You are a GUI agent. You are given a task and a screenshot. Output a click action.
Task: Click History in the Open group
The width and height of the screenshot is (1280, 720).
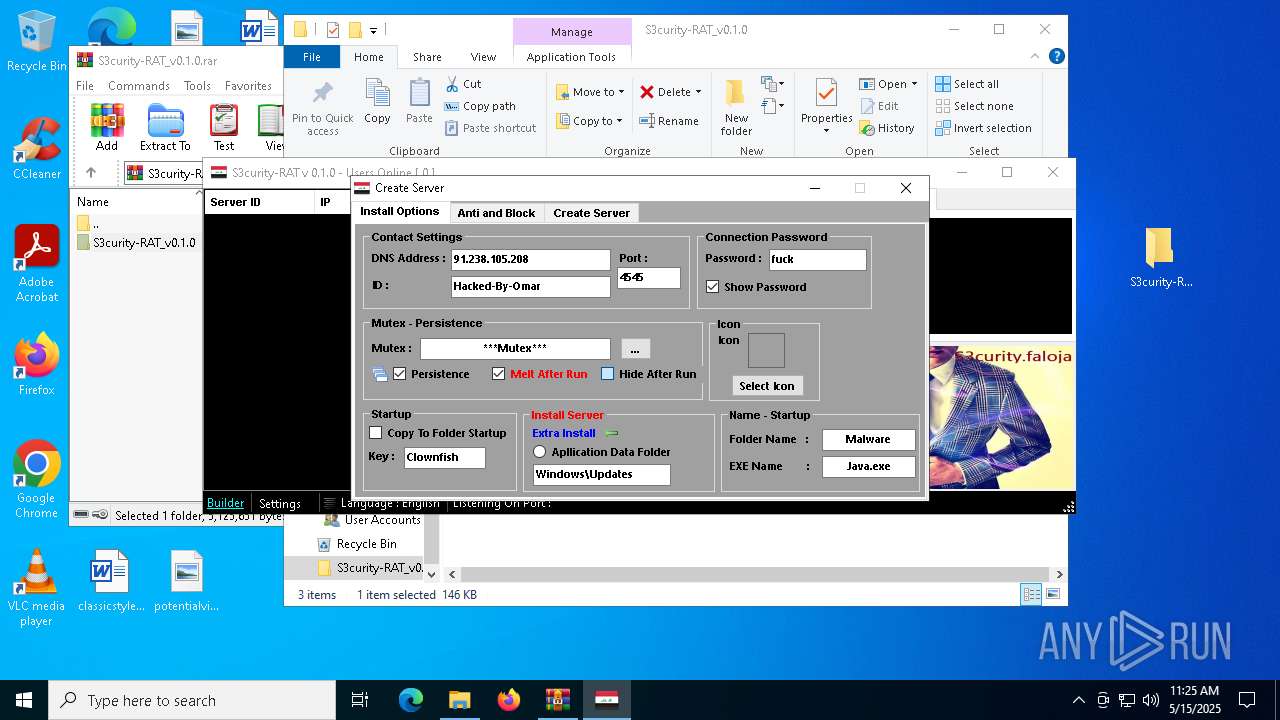[x=887, y=128]
